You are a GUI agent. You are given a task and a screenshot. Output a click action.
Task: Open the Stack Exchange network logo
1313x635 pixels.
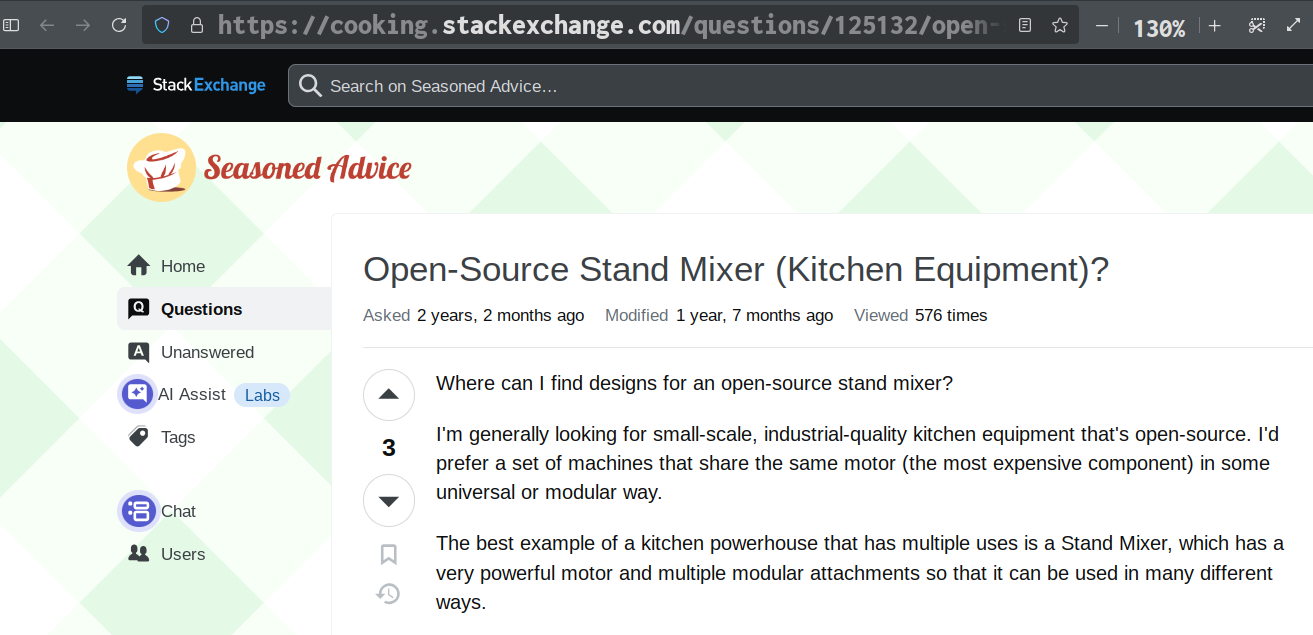(x=196, y=85)
